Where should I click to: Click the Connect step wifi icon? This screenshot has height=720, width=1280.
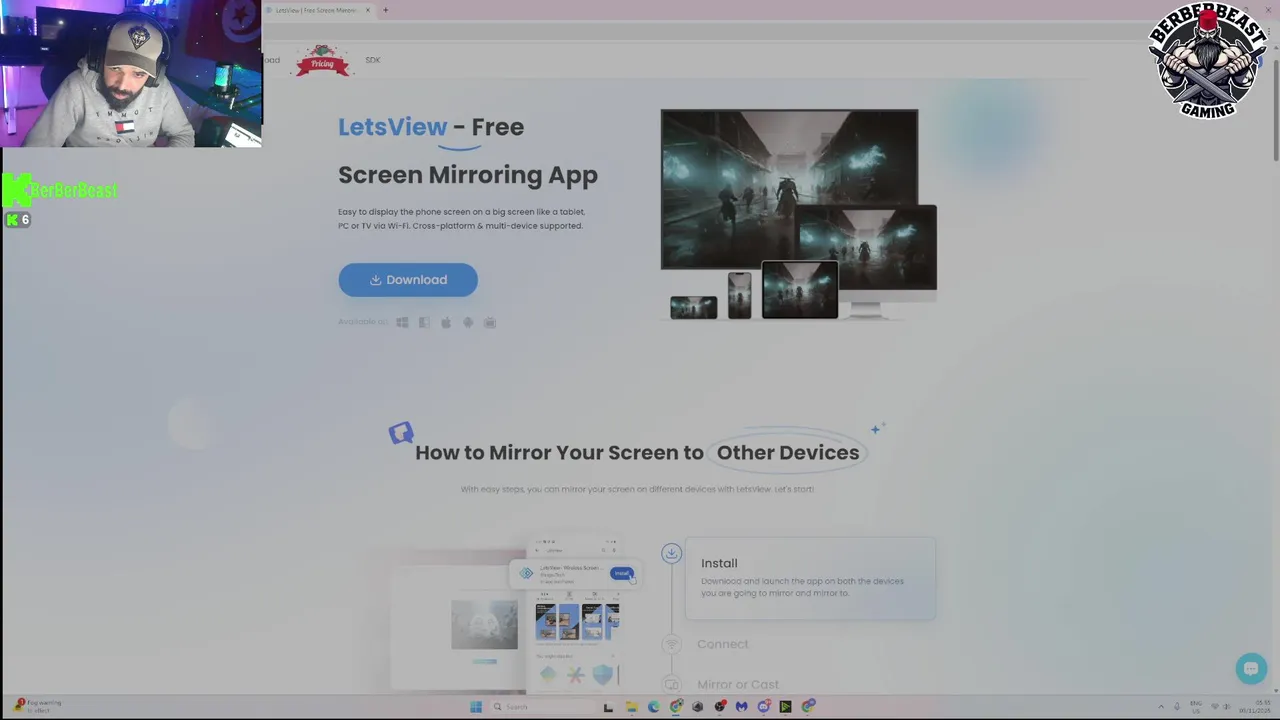(x=672, y=644)
